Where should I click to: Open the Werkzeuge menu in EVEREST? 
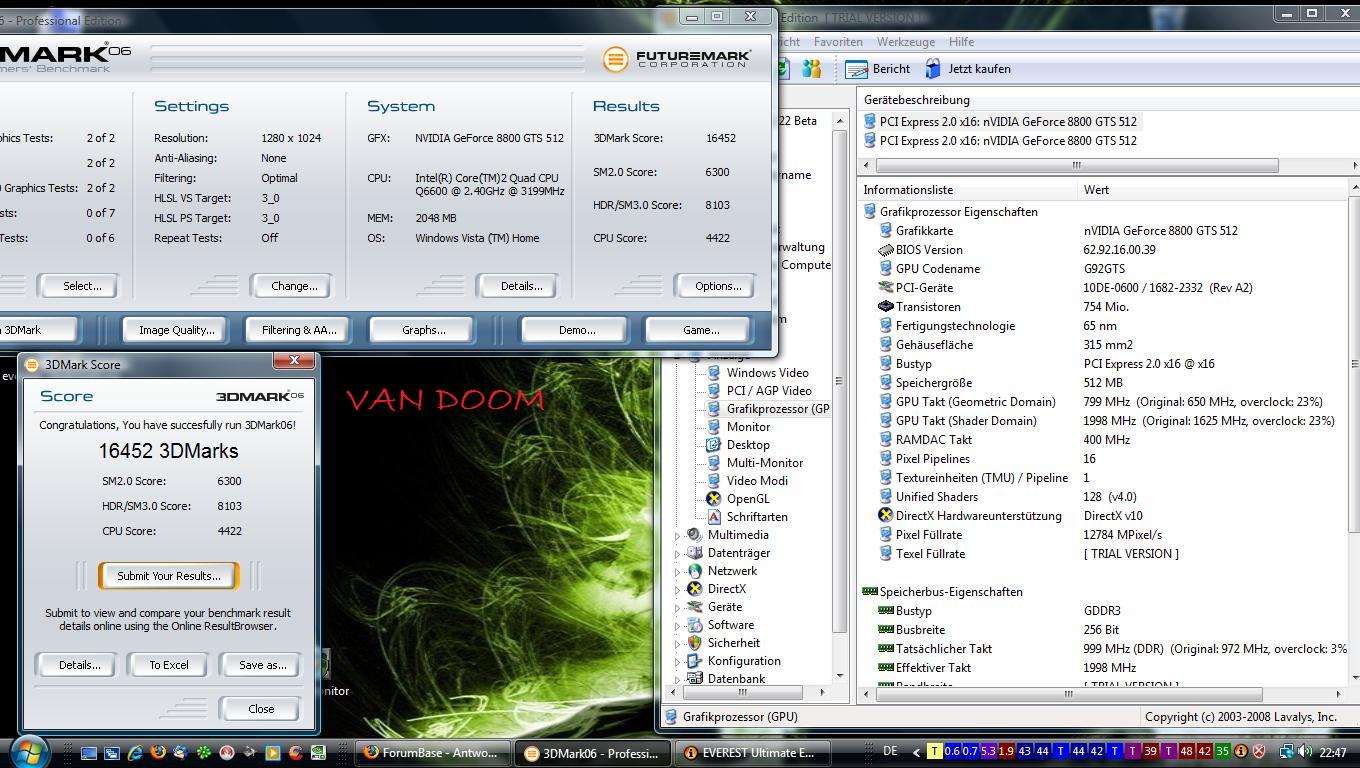[905, 42]
